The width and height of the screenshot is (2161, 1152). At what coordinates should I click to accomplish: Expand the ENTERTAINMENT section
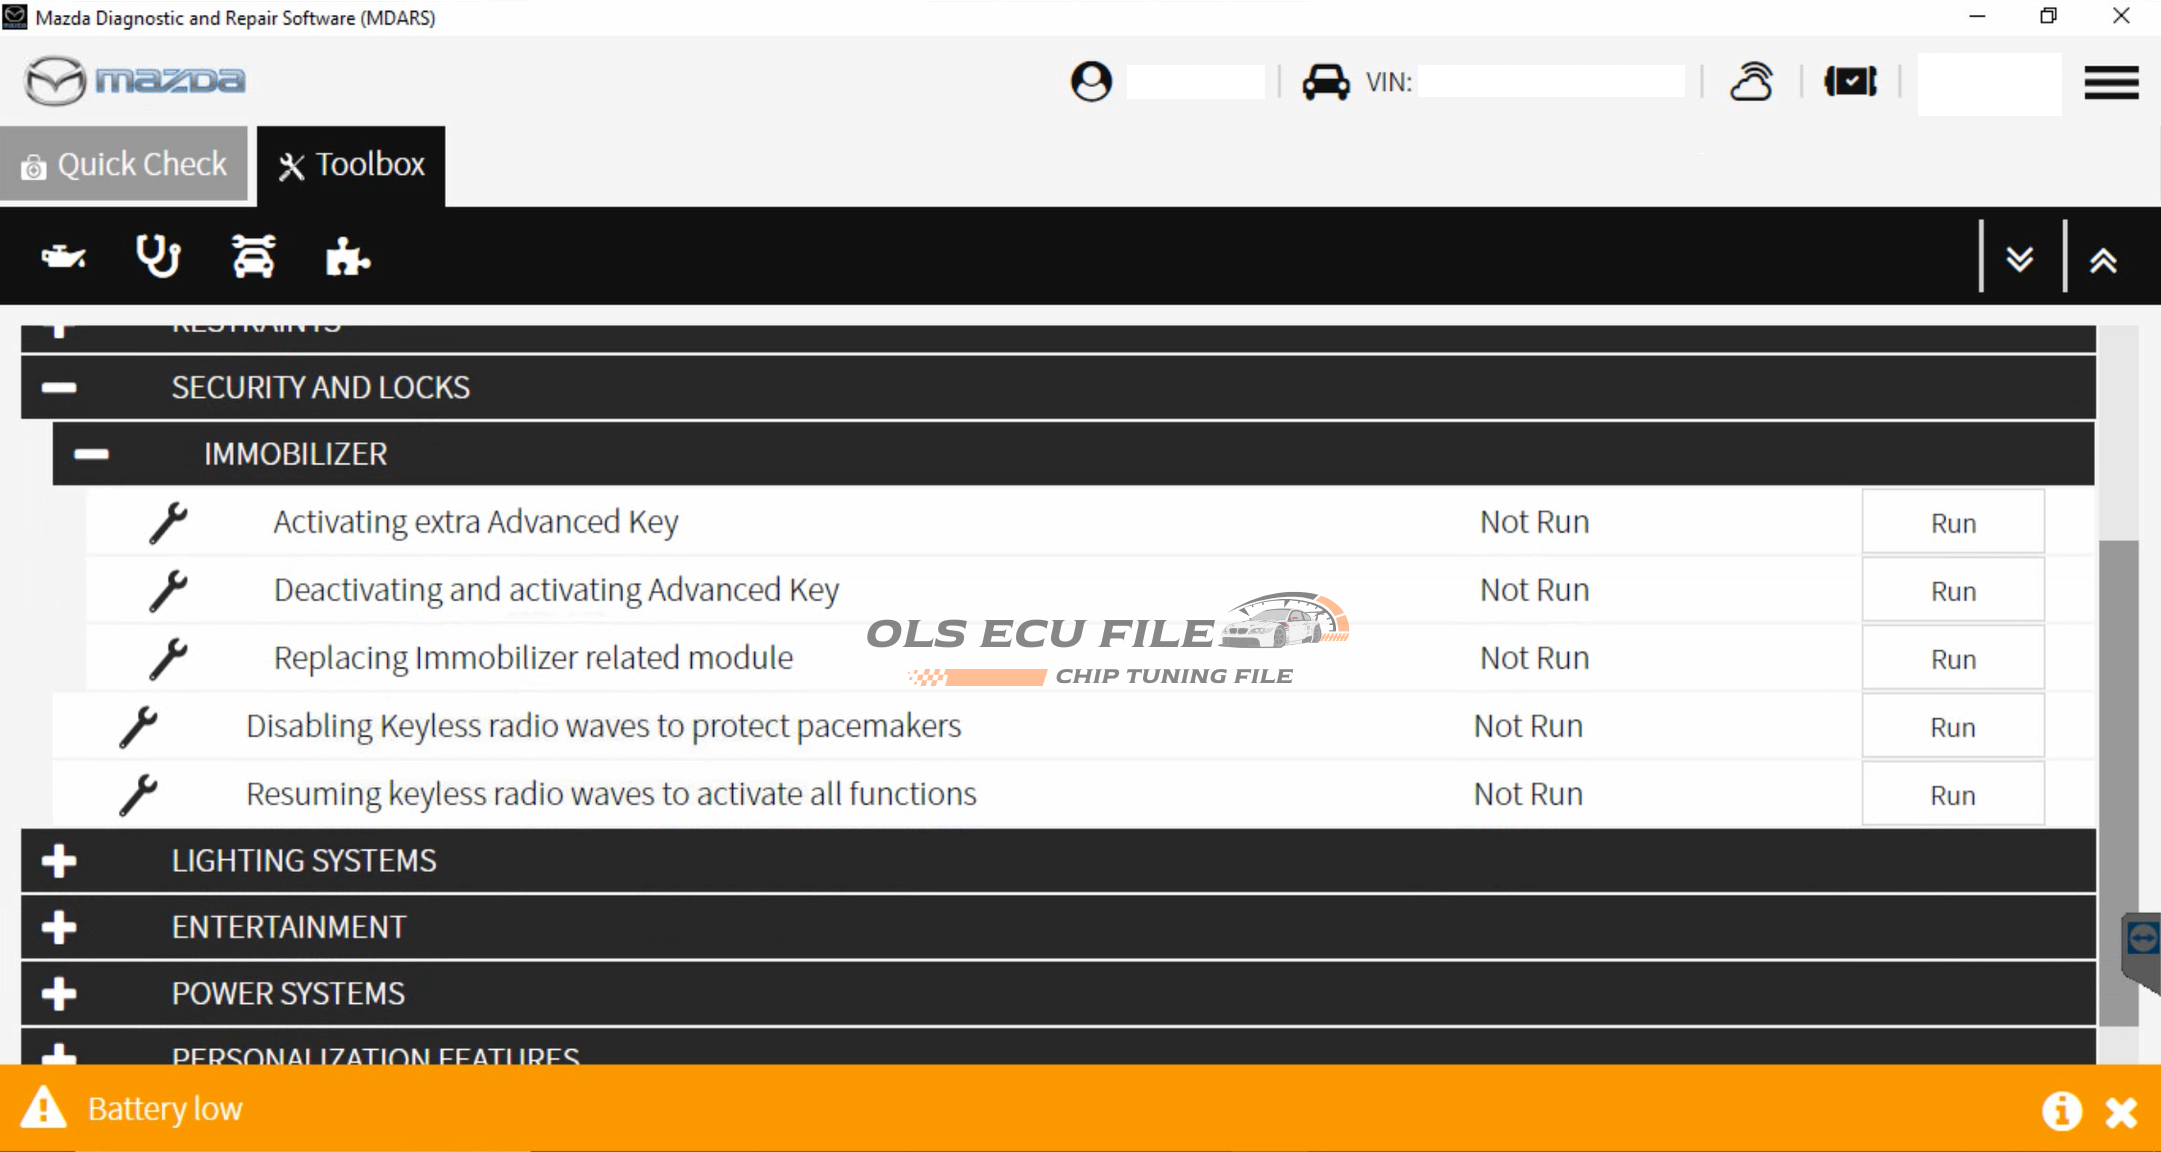click(x=59, y=928)
